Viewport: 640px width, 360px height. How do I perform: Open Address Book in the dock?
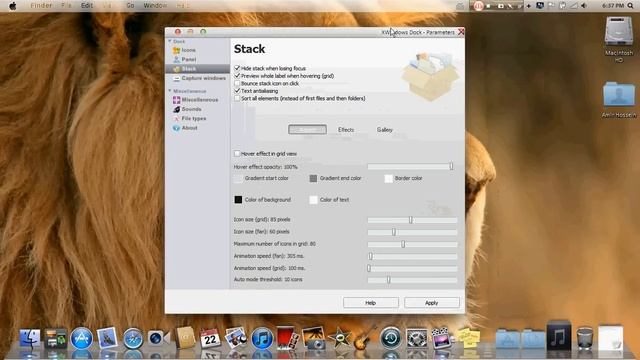(185, 338)
